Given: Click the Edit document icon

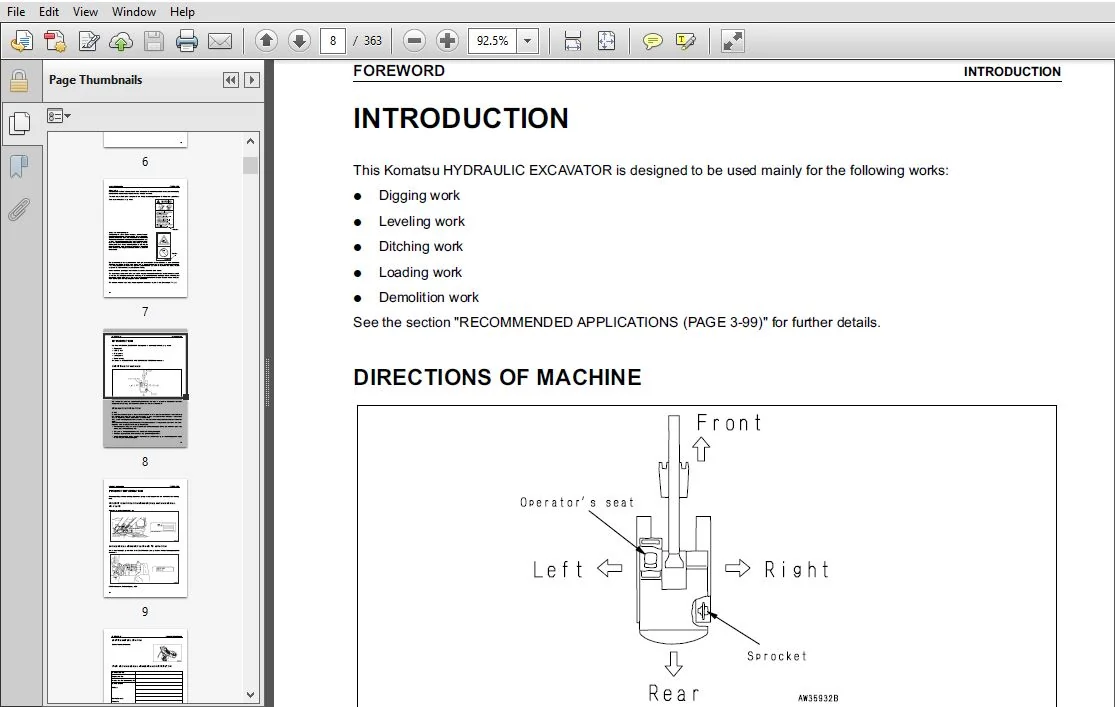Looking at the screenshot, I should click(x=89, y=41).
